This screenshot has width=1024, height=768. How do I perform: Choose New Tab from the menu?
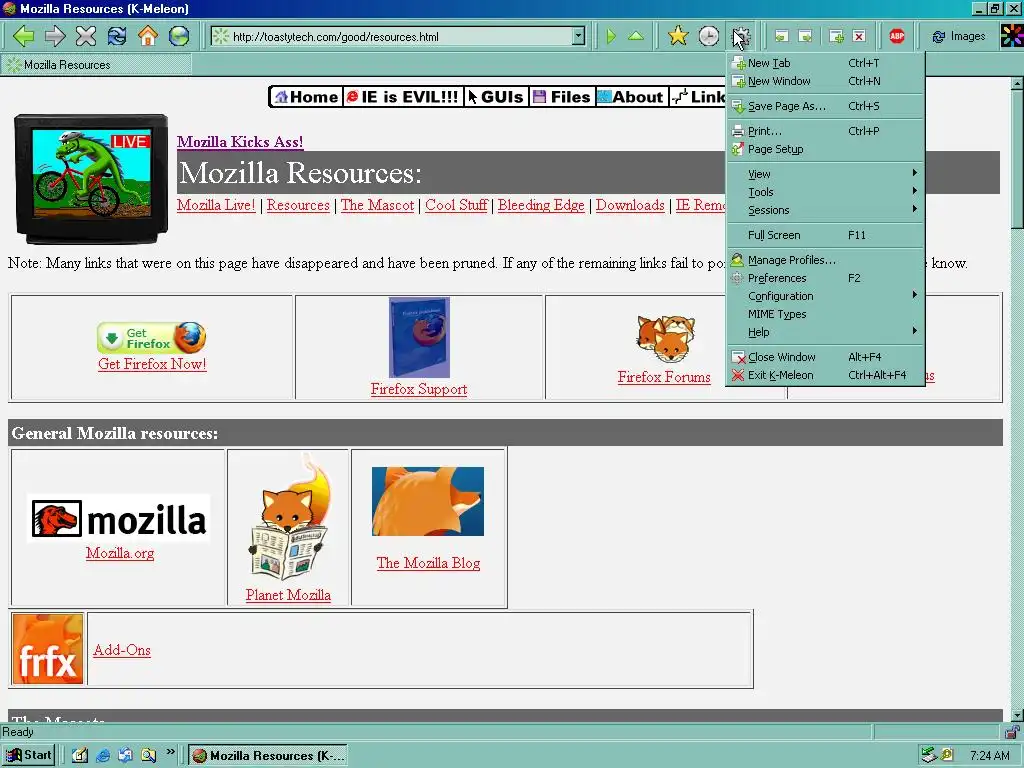pyautogui.click(x=825, y=63)
